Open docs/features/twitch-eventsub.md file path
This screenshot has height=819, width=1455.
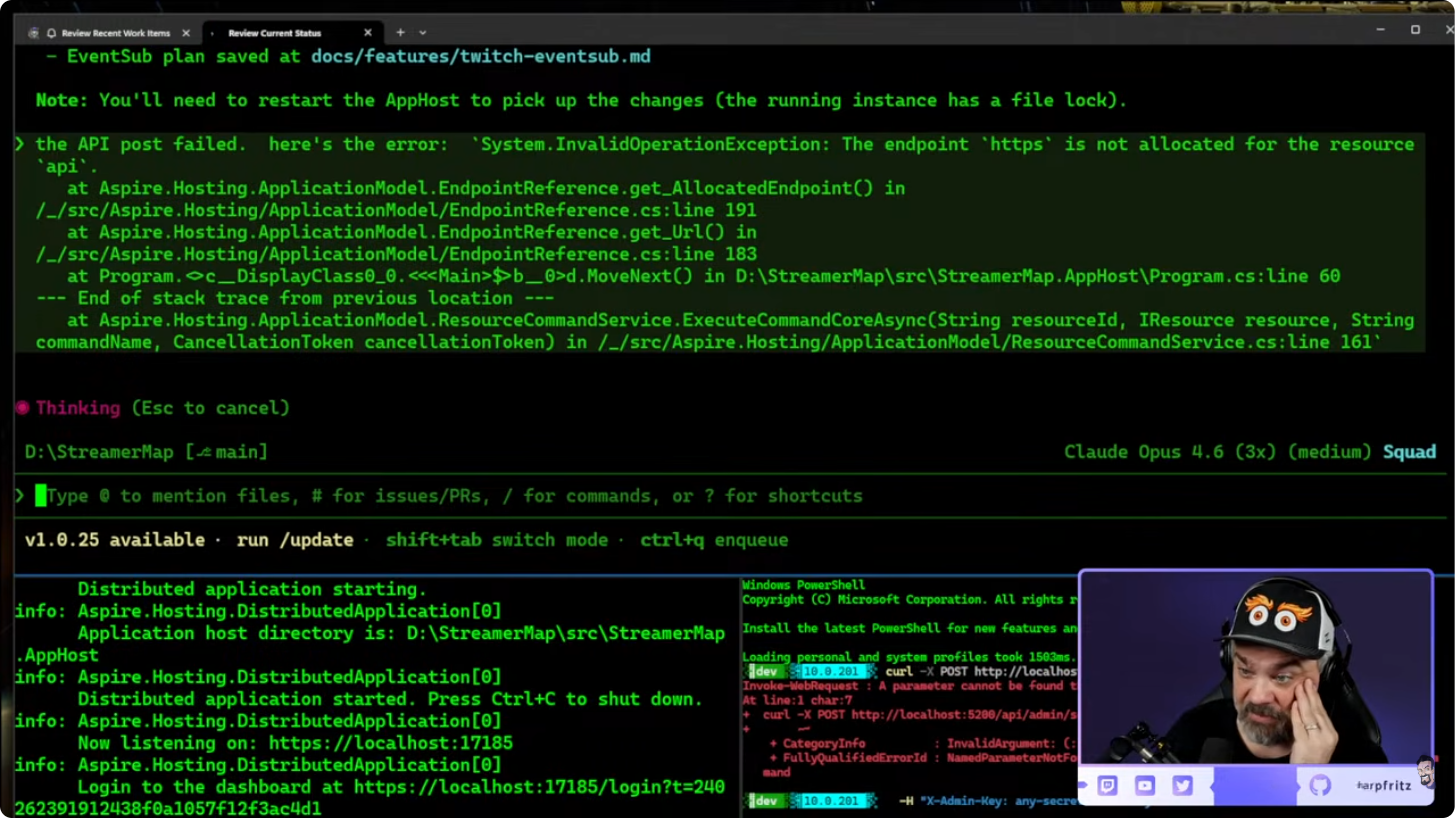tap(480, 56)
